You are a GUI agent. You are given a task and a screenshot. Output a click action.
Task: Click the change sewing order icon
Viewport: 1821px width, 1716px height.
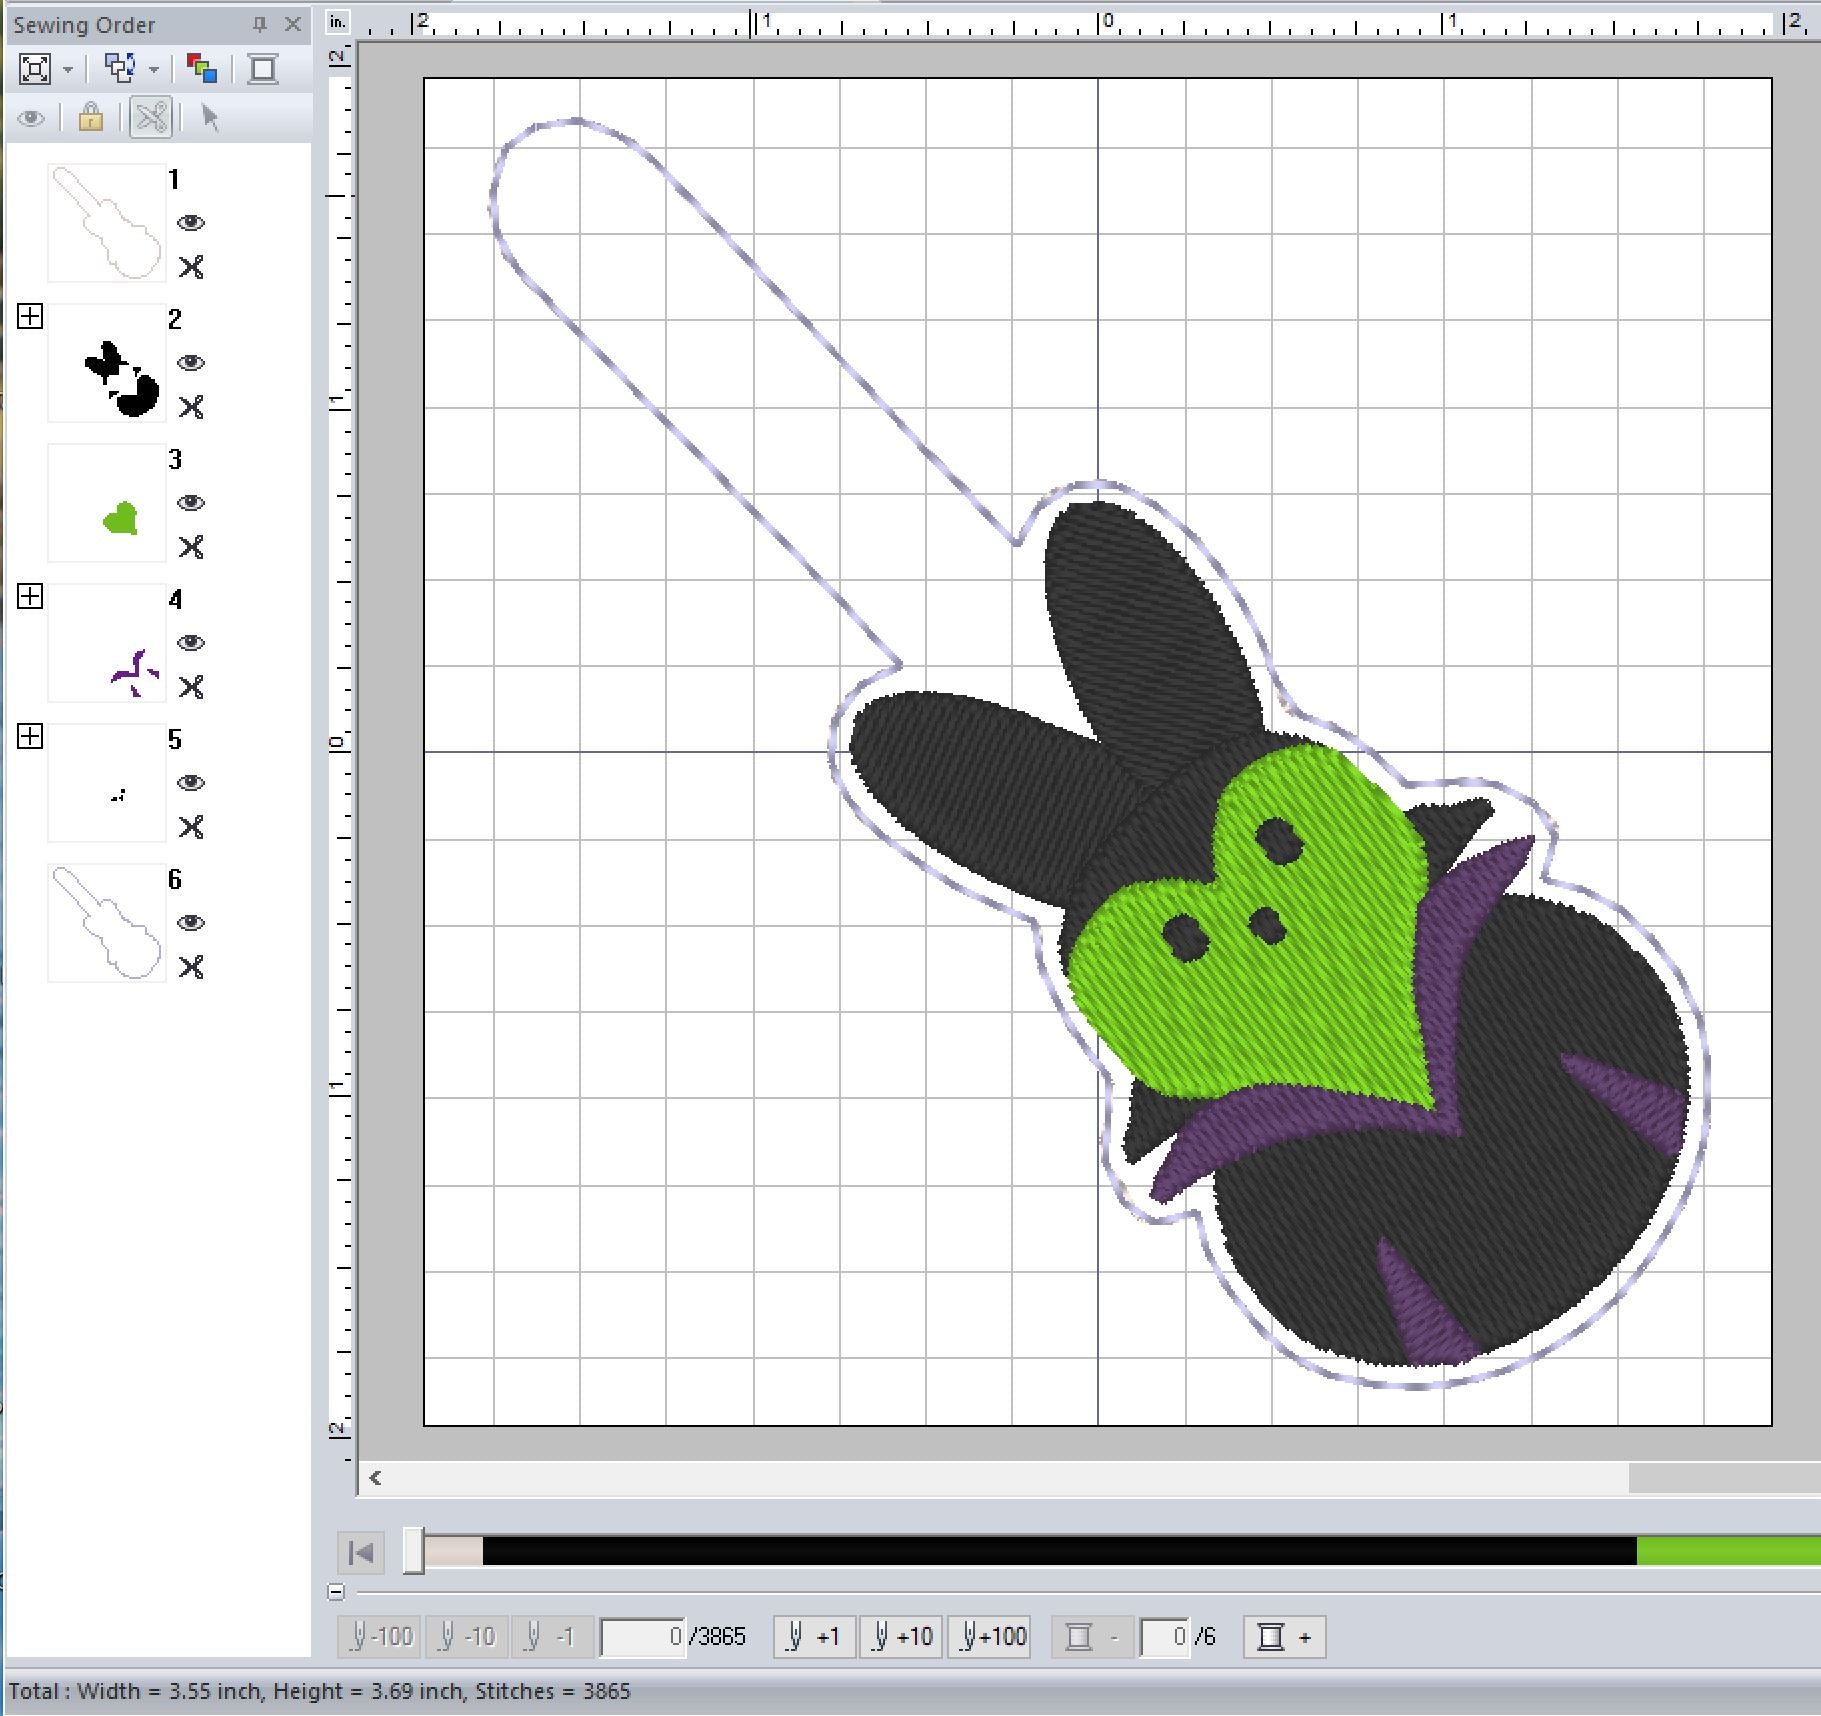click(x=120, y=69)
